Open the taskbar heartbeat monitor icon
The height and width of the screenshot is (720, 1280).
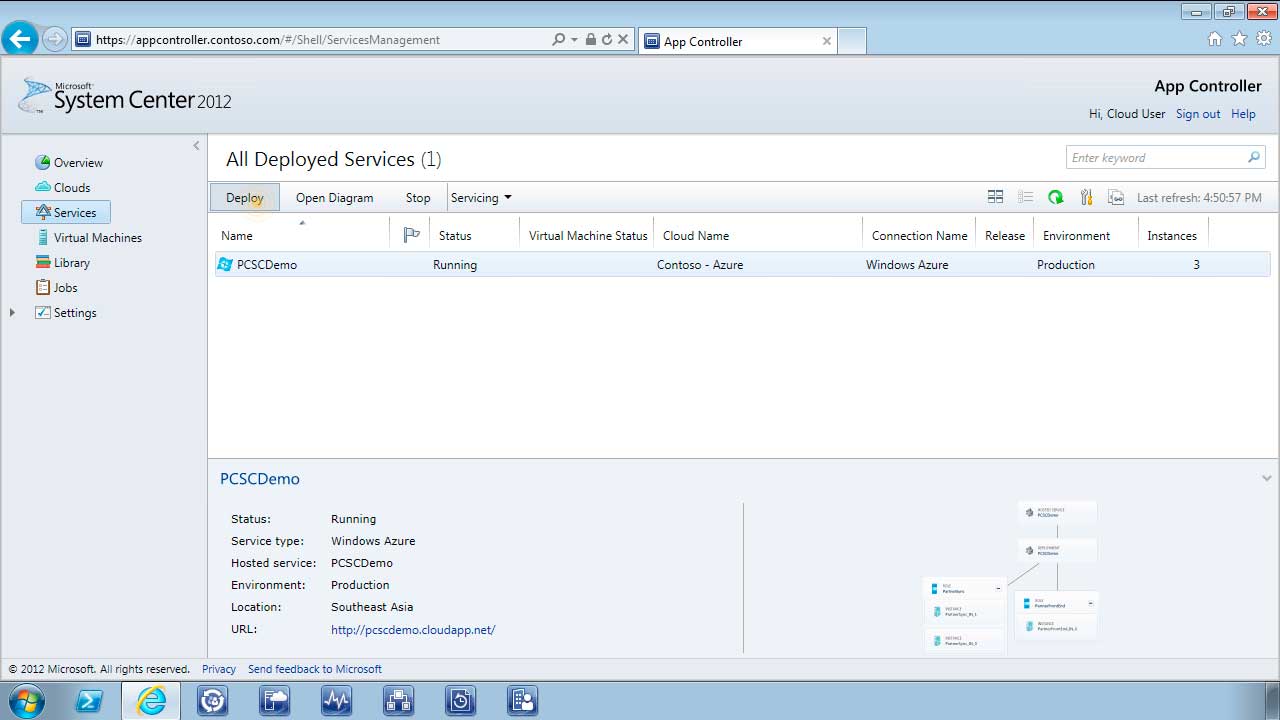click(x=337, y=701)
